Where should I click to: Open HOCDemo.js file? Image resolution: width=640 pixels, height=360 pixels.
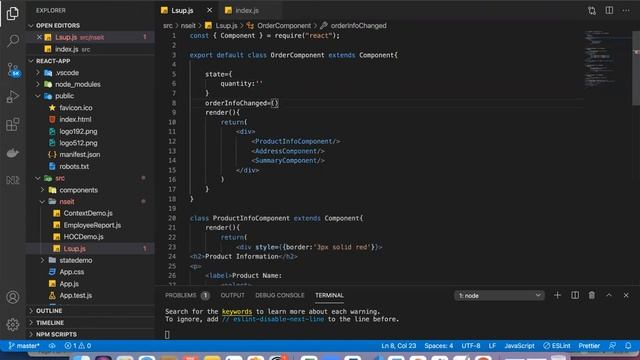(83, 237)
